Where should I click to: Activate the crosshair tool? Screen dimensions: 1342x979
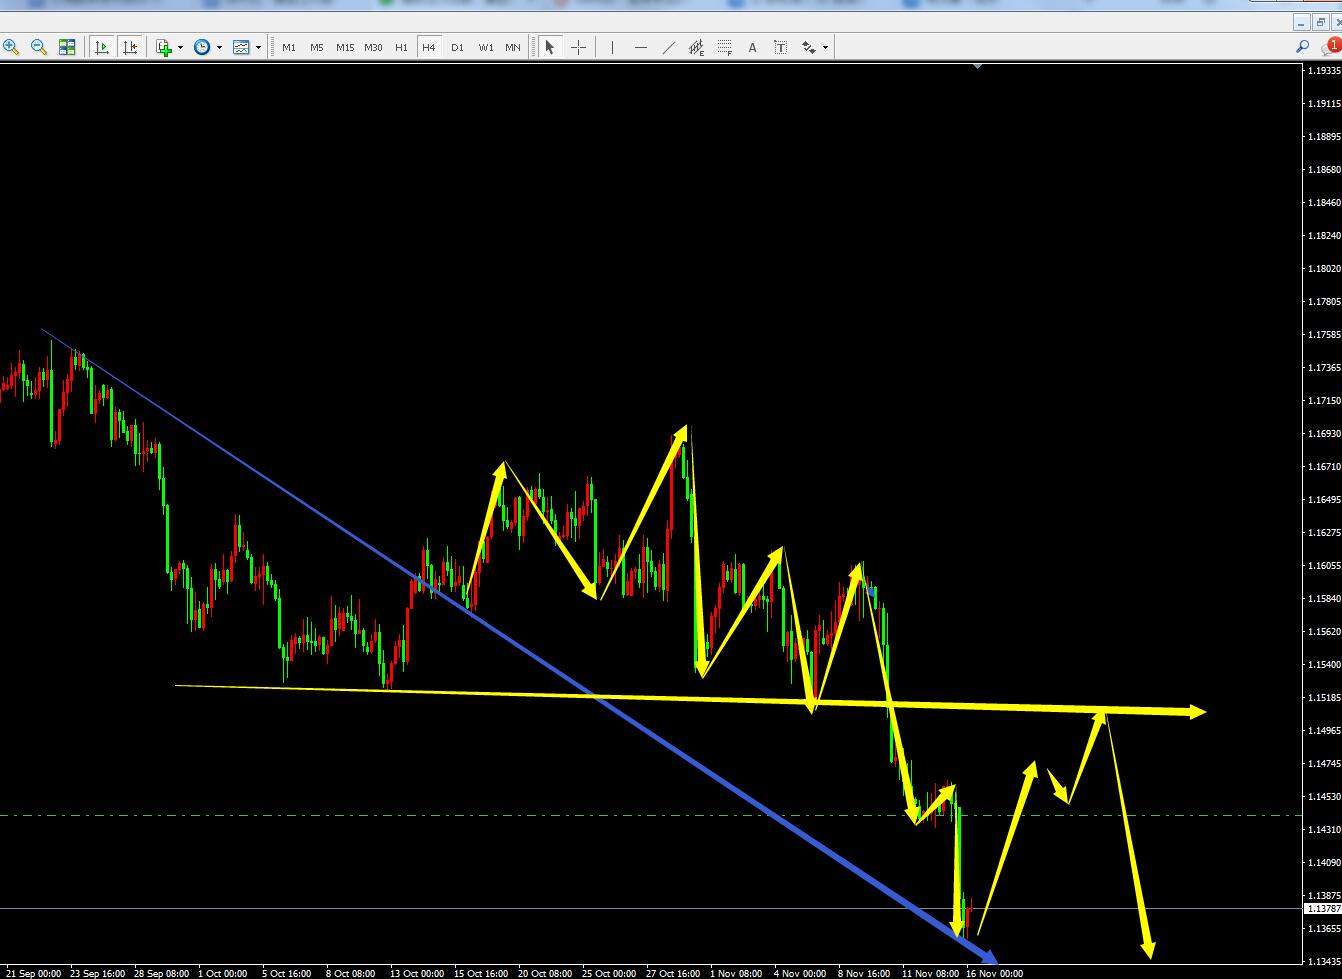(578, 47)
